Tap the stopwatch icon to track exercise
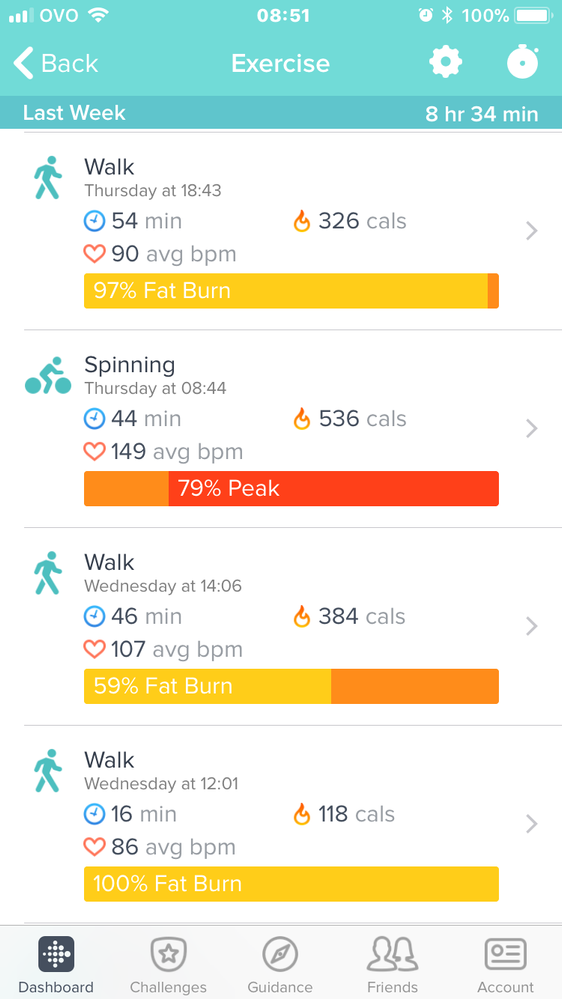The height and width of the screenshot is (999, 562). click(523, 62)
